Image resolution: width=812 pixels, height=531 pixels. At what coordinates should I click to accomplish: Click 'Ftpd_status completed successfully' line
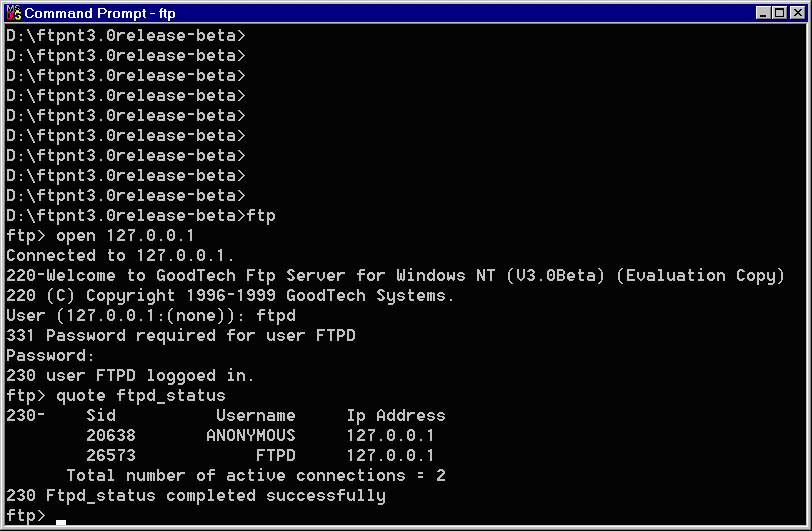[196, 496]
